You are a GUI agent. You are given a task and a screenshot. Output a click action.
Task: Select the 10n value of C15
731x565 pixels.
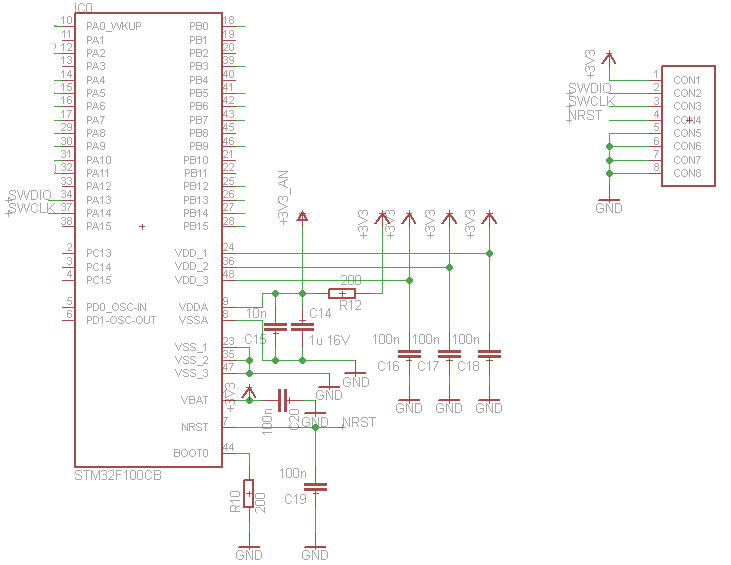[256, 313]
